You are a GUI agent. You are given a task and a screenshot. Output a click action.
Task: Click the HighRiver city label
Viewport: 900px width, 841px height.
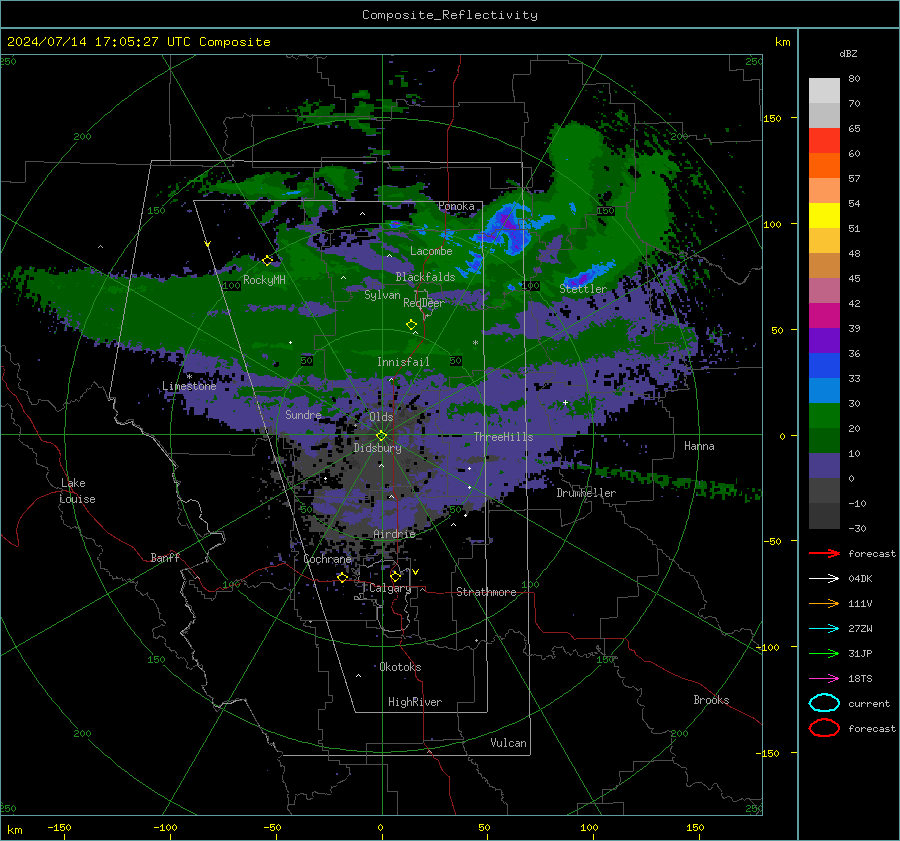coord(415,702)
